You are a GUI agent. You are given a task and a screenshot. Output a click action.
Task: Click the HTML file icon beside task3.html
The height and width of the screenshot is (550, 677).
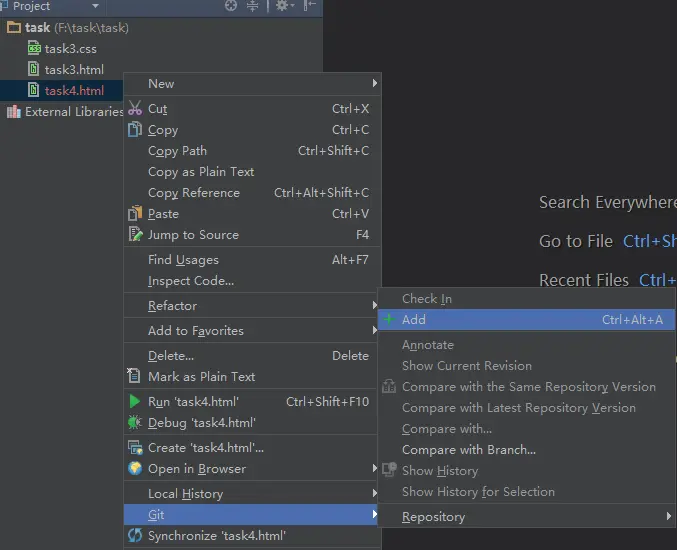34,69
